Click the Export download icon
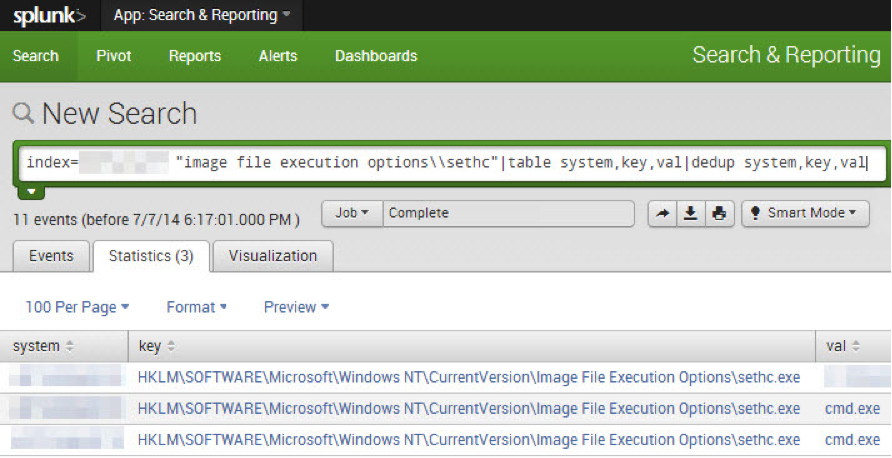This screenshot has height=458, width=892. point(691,213)
